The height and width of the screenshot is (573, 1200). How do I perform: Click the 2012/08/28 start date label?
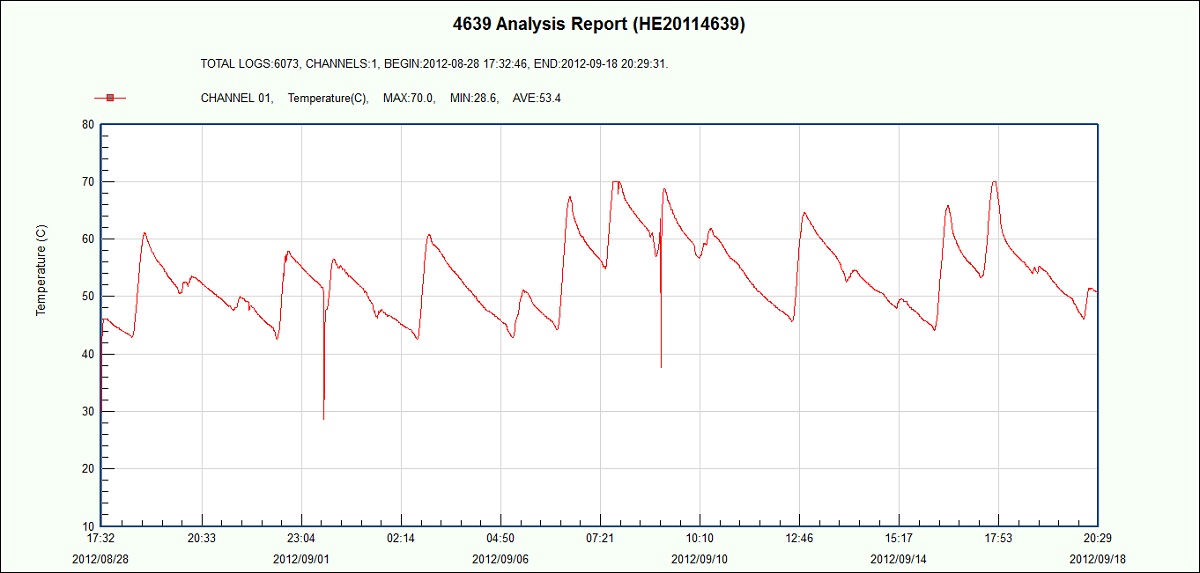point(100,558)
